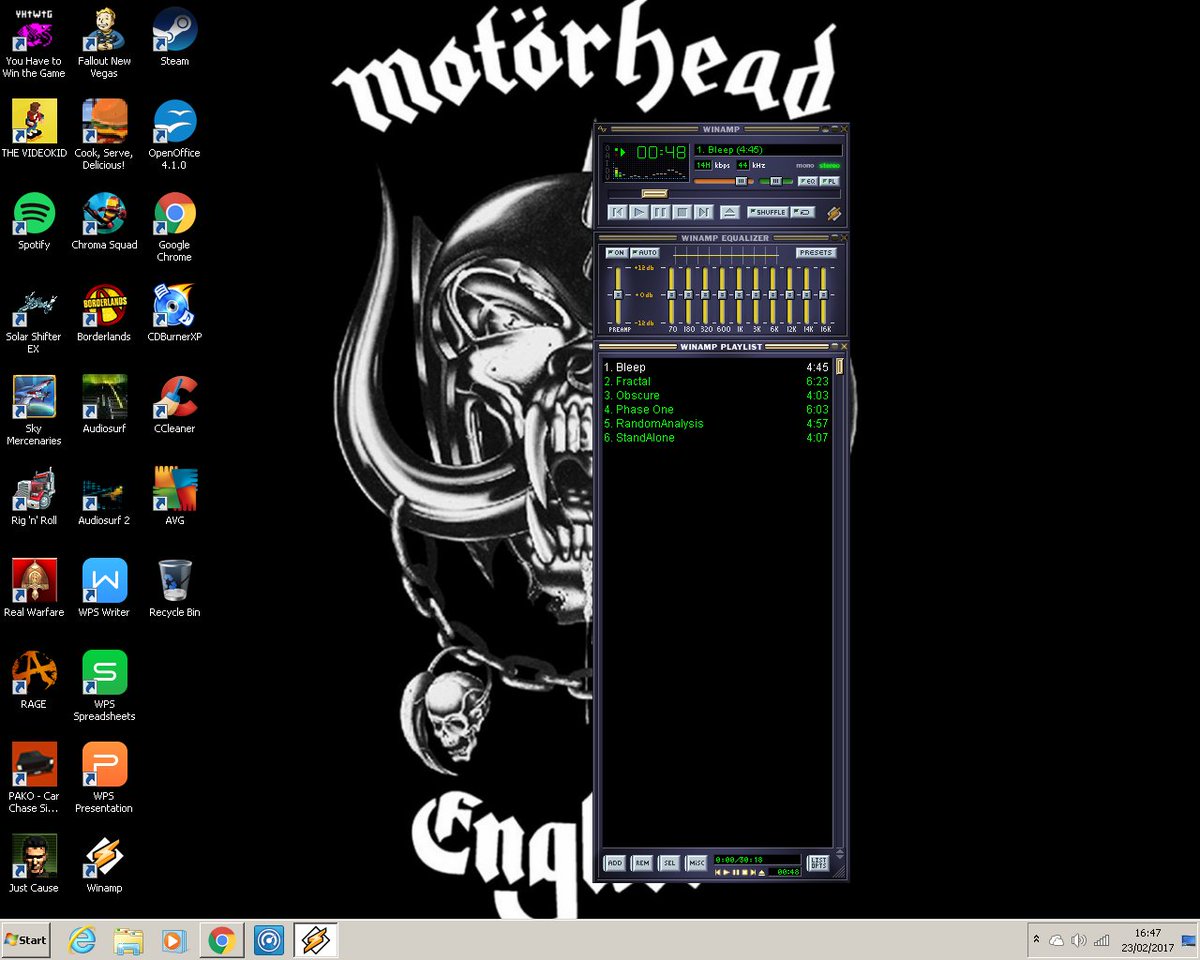The height and width of the screenshot is (960, 1200).
Task: Click the Start button
Action: (26, 940)
